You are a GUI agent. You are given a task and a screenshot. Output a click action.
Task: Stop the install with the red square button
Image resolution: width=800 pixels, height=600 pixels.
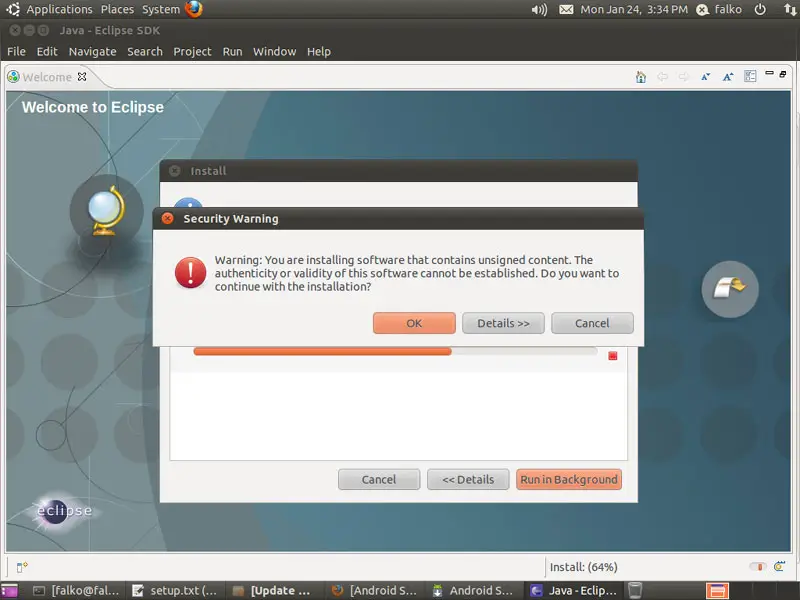(x=613, y=356)
